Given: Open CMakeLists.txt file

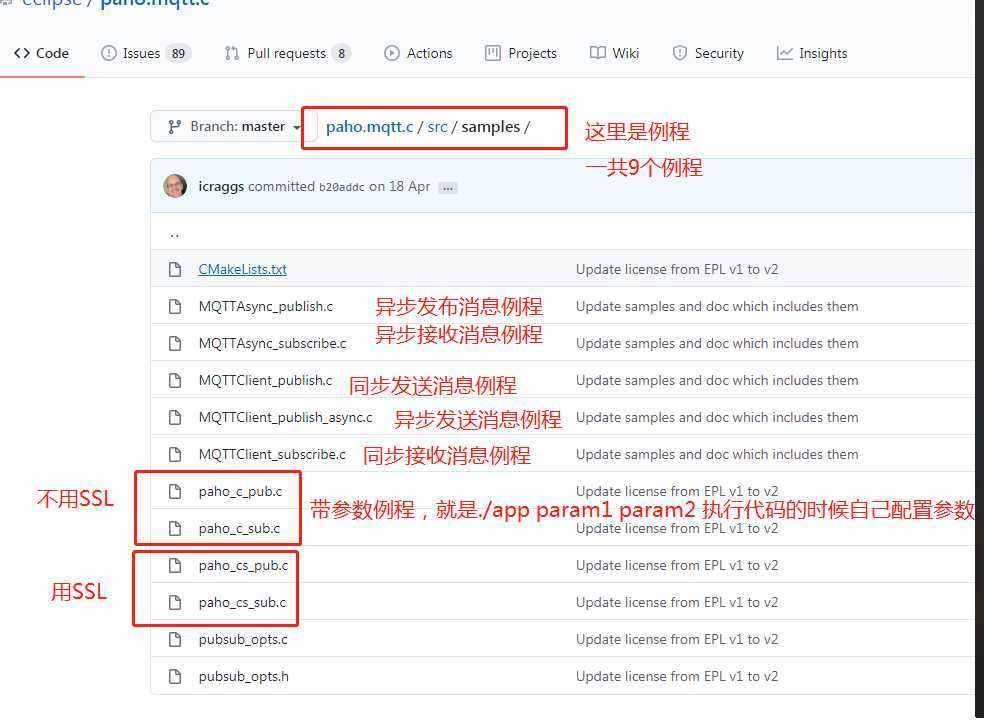Looking at the screenshot, I should (x=242, y=269).
